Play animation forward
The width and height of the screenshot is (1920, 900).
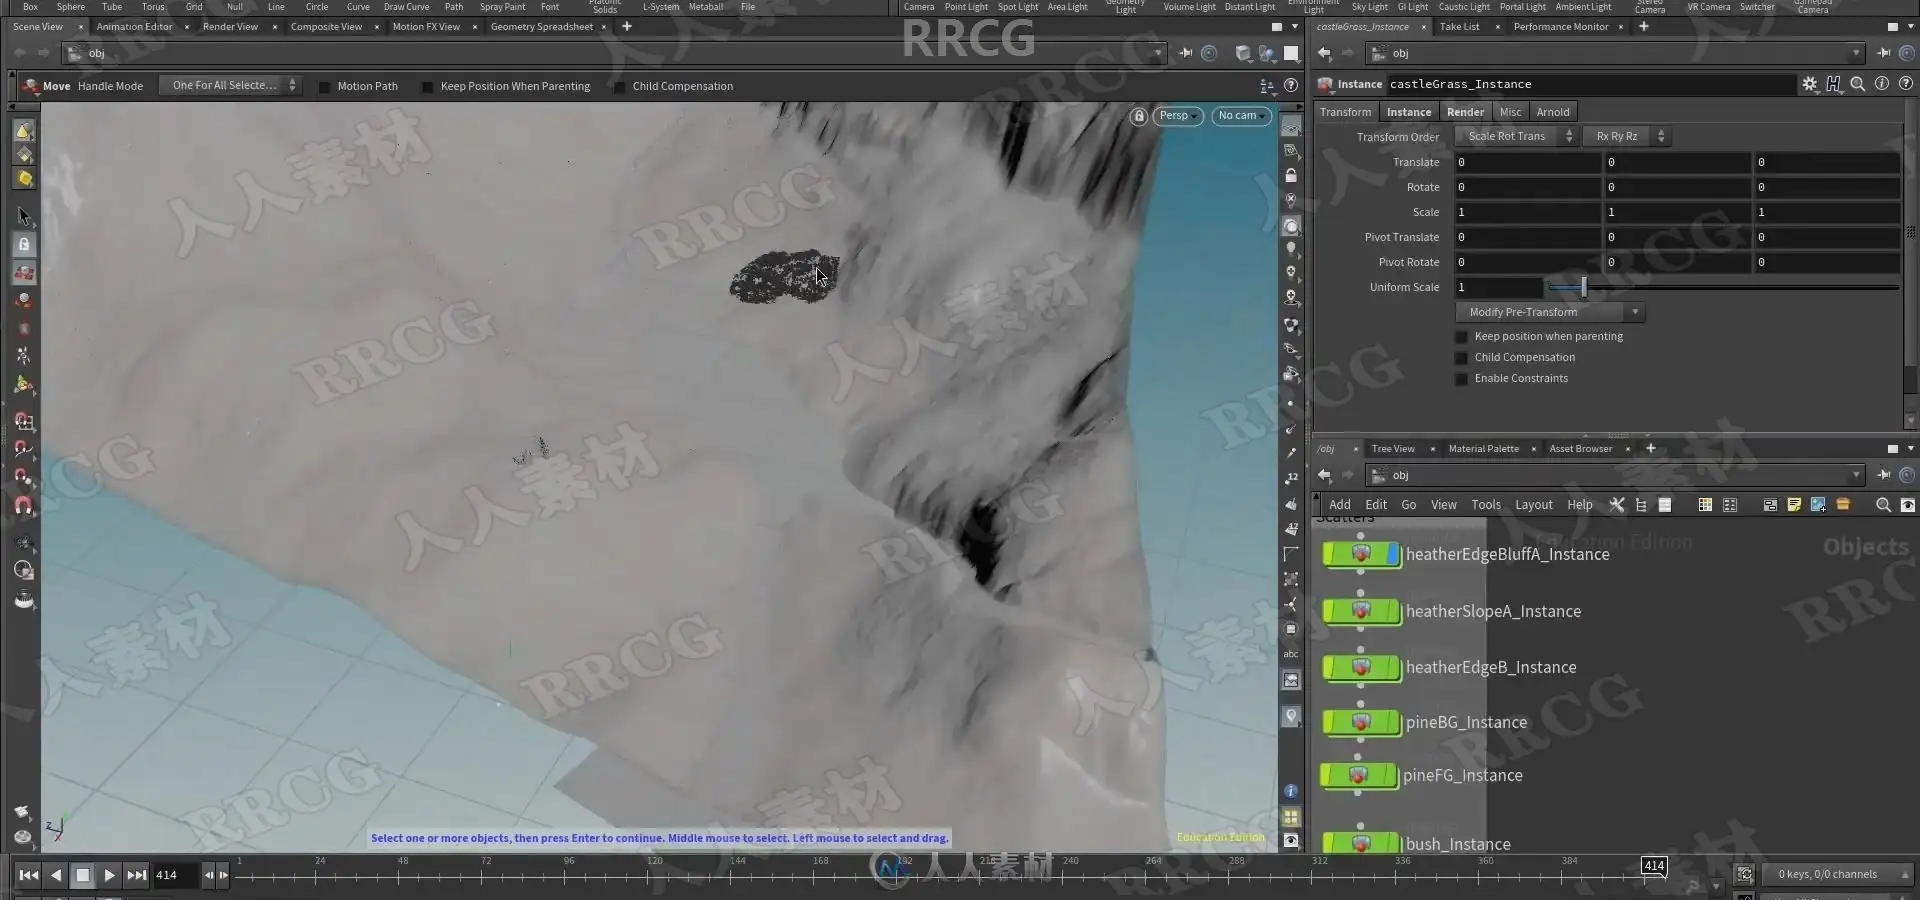[x=109, y=875]
